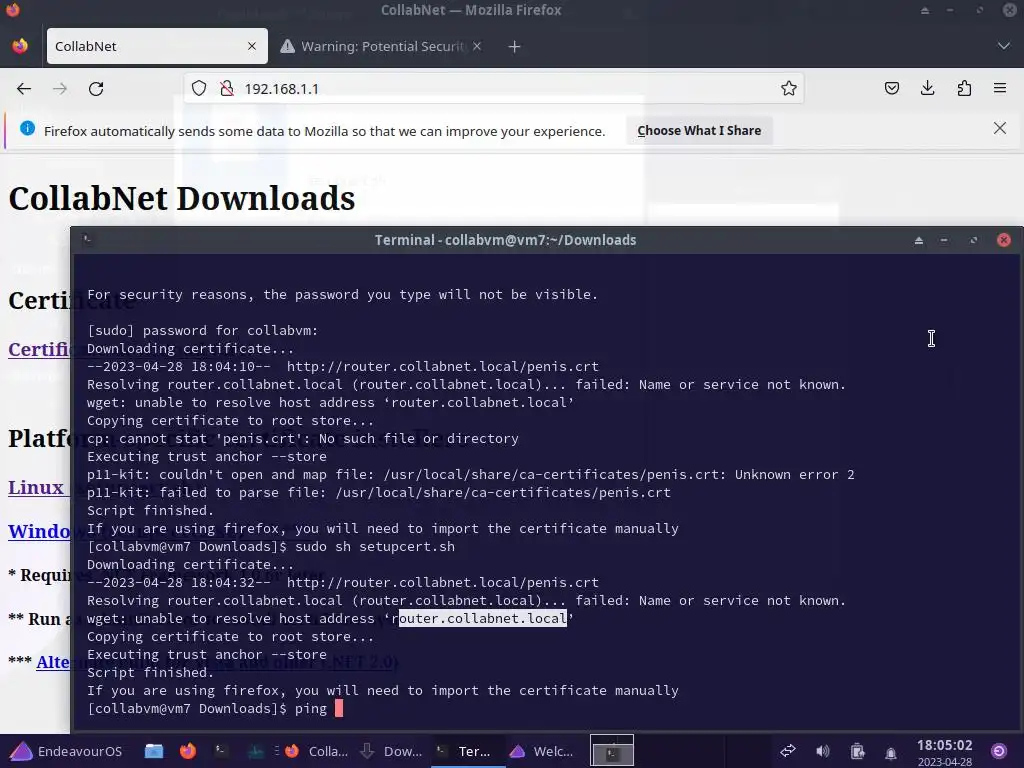This screenshot has height=768, width=1024.
Task: Click the '[sudo] password for collabvm:' line
Action: pyautogui.click(x=202, y=330)
